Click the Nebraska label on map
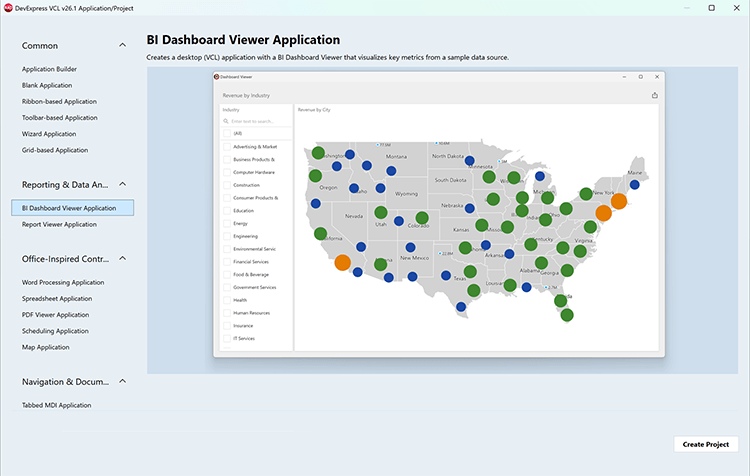The height and width of the screenshot is (476, 750). (452, 205)
